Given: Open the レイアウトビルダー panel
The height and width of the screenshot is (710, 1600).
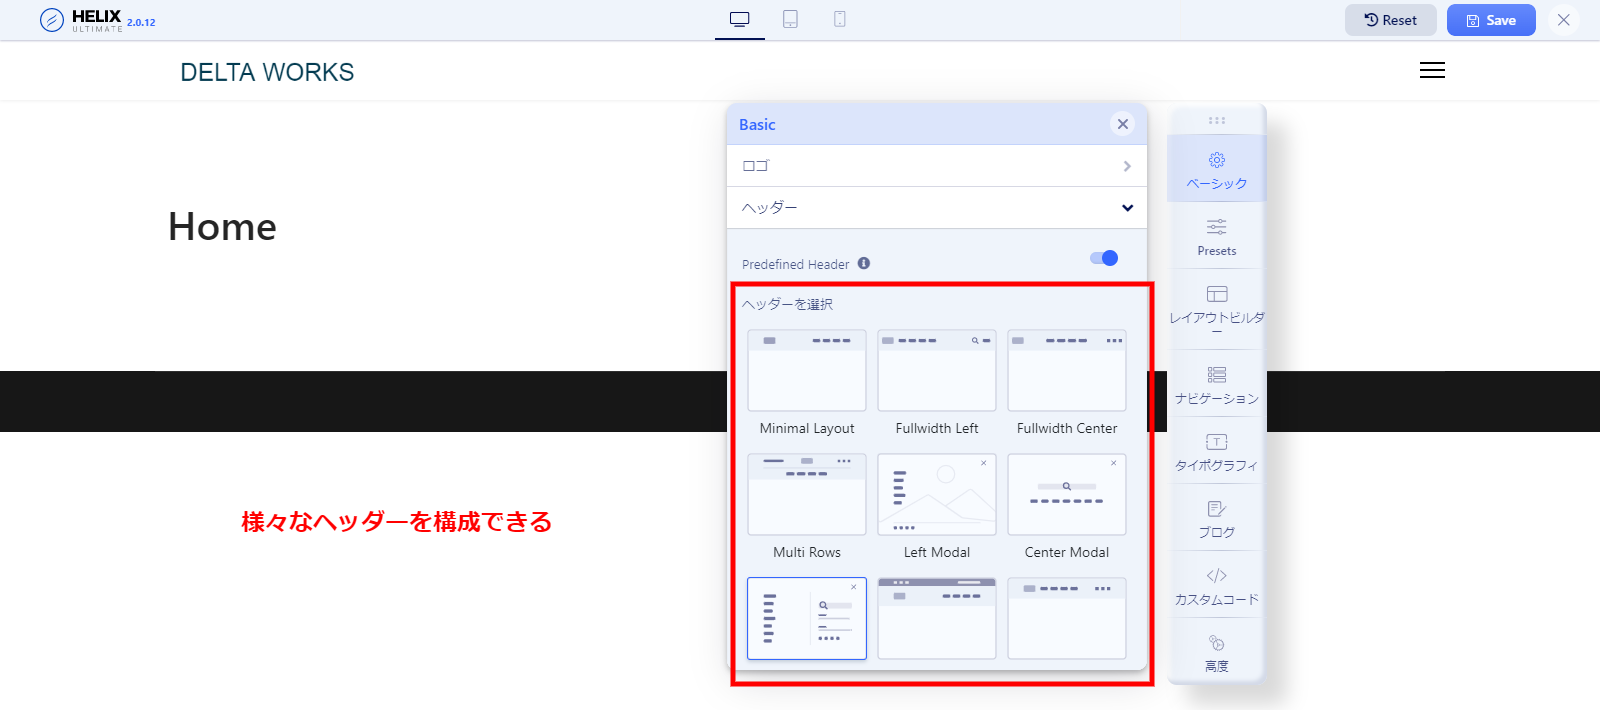Looking at the screenshot, I should [1216, 304].
